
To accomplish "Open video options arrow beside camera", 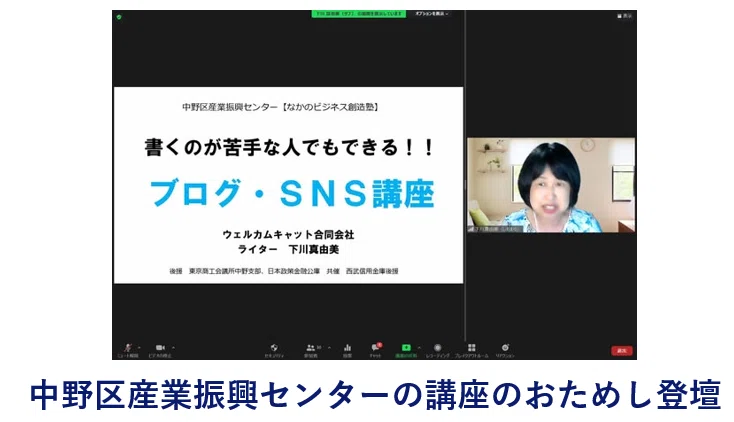I will (174, 348).
